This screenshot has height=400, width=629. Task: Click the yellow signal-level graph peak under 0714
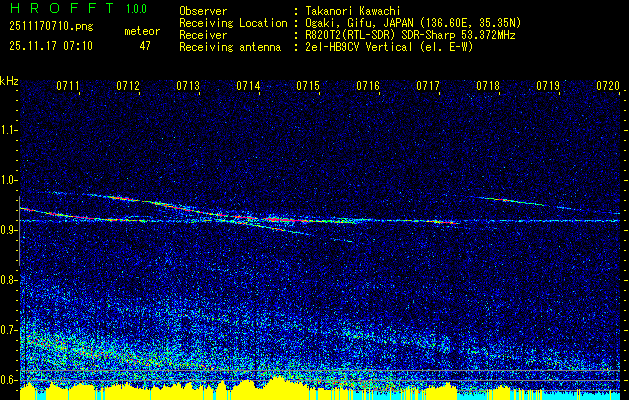pos(278,386)
